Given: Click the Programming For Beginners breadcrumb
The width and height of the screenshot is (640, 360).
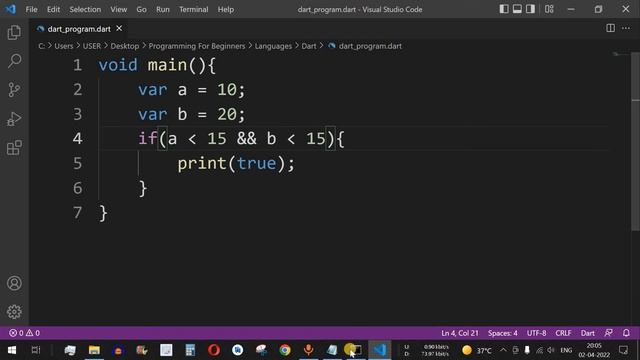Looking at the screenshot, I should 197,46.
